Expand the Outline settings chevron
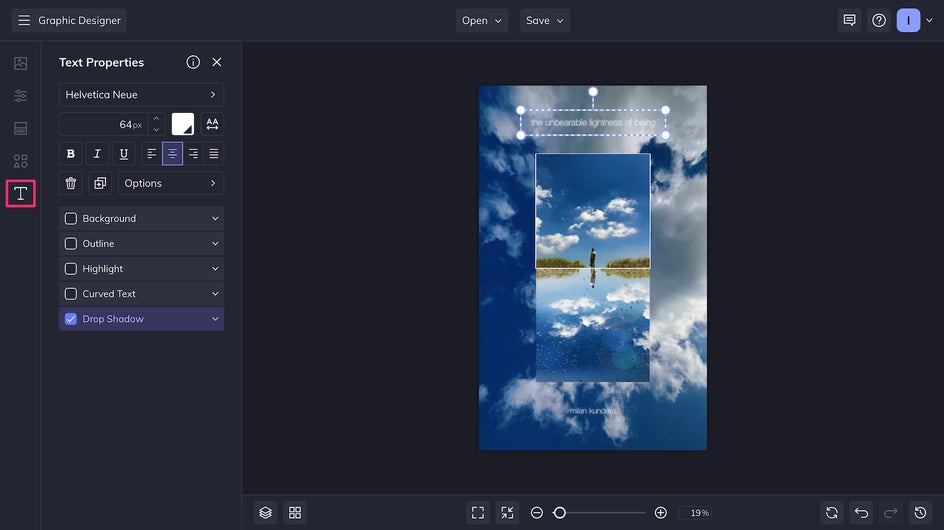 click(215, 244)
